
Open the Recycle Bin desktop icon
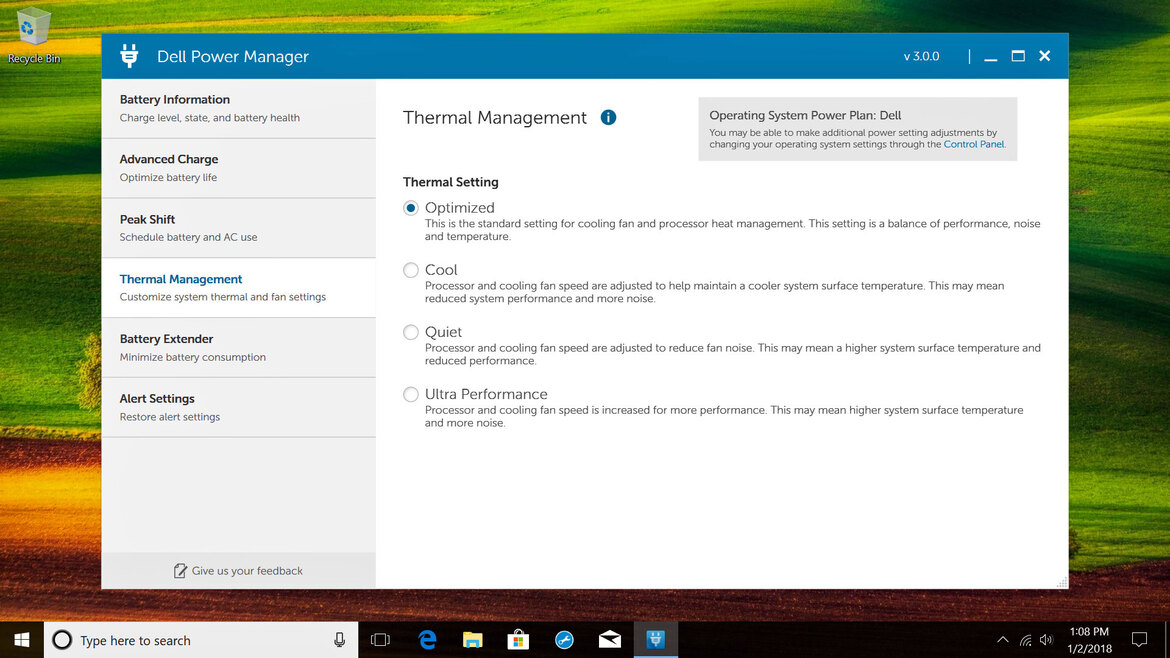pyautogui.click(x=33, y=36)
